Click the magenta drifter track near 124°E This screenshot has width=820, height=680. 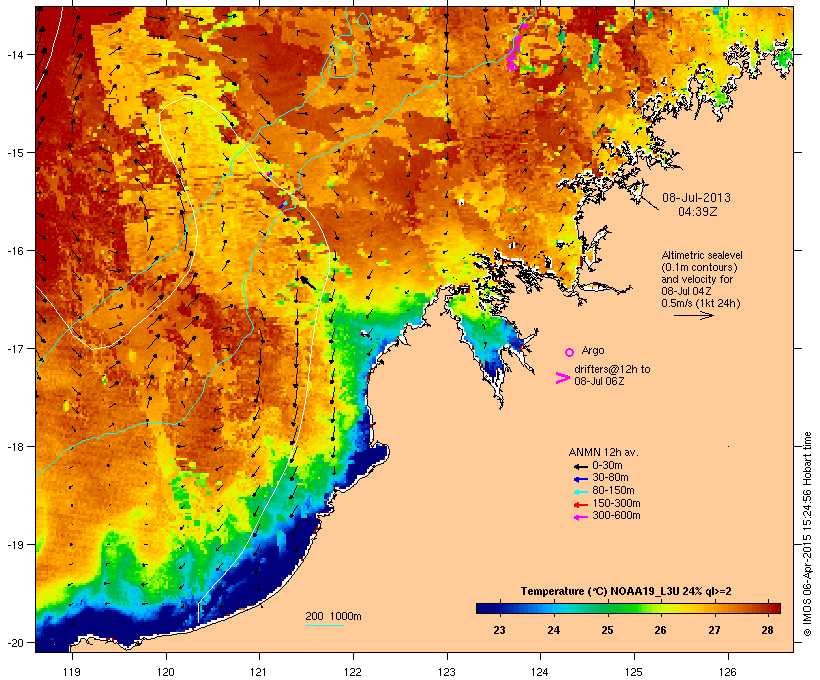coord(516,47)
